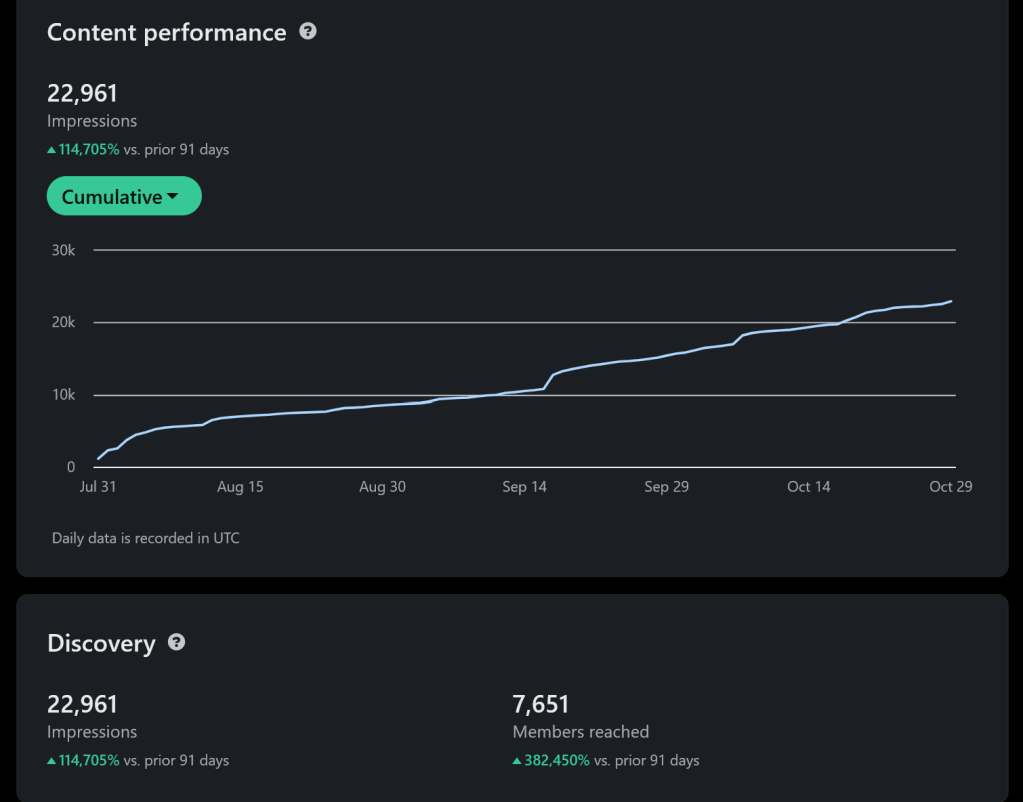
Task: Click green up-arrow under Content performance impressions
Action: coord(52,150)
